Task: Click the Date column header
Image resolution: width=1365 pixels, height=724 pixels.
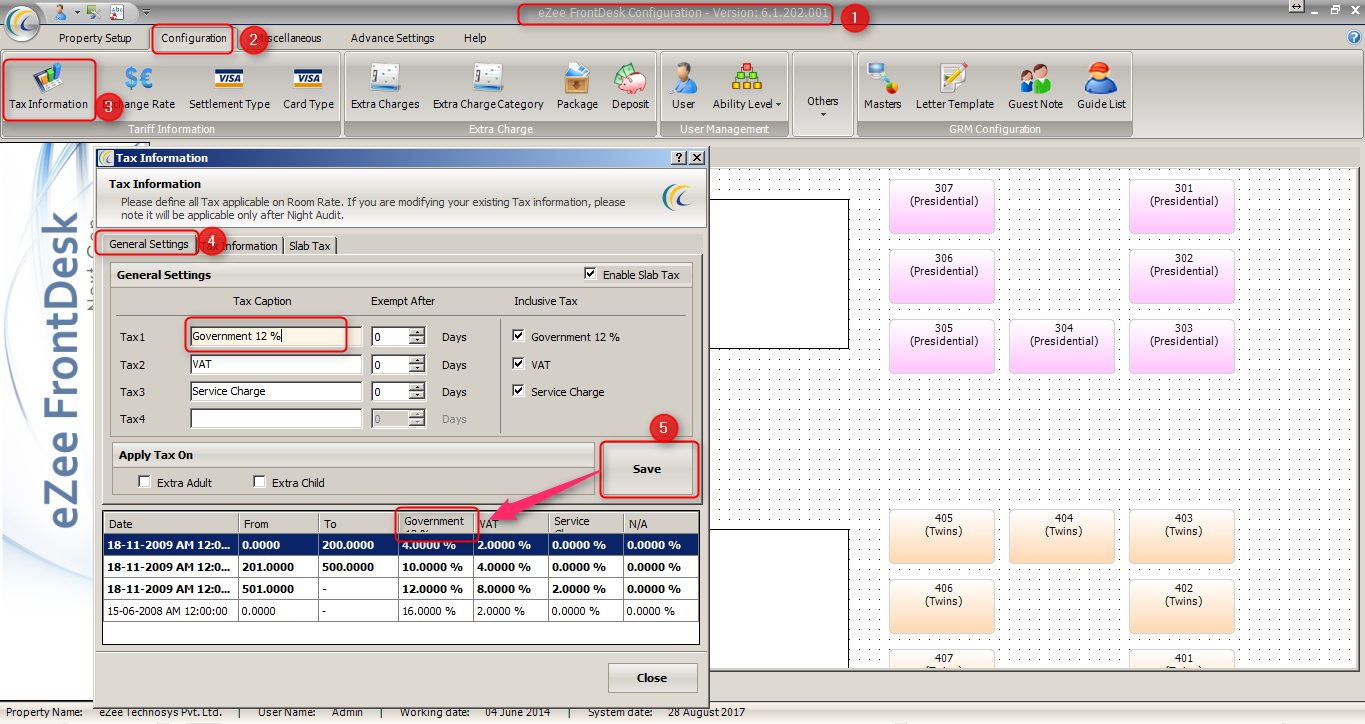Action: 171,523
